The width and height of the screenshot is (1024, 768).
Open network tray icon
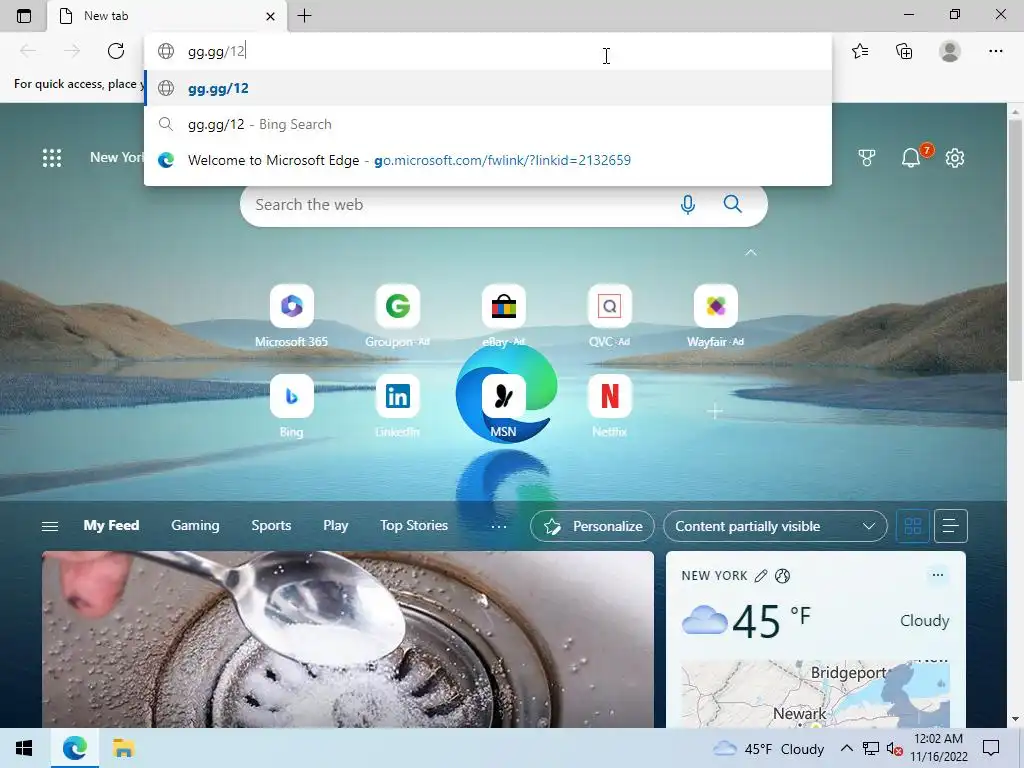[871, 749]
